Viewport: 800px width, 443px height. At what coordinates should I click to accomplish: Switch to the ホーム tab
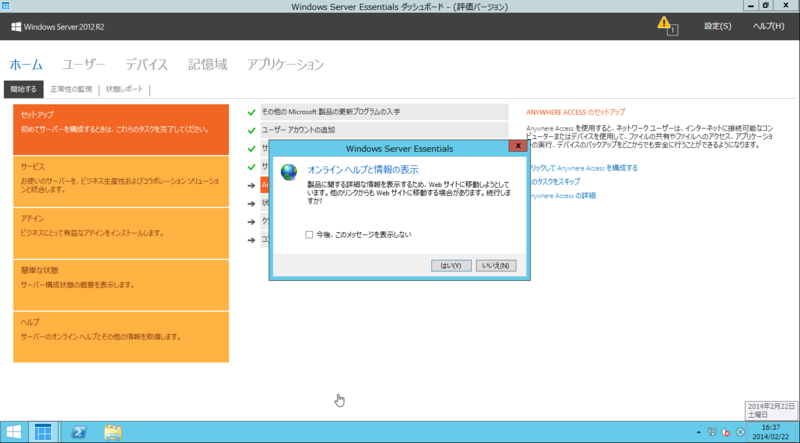coord(26,65)
